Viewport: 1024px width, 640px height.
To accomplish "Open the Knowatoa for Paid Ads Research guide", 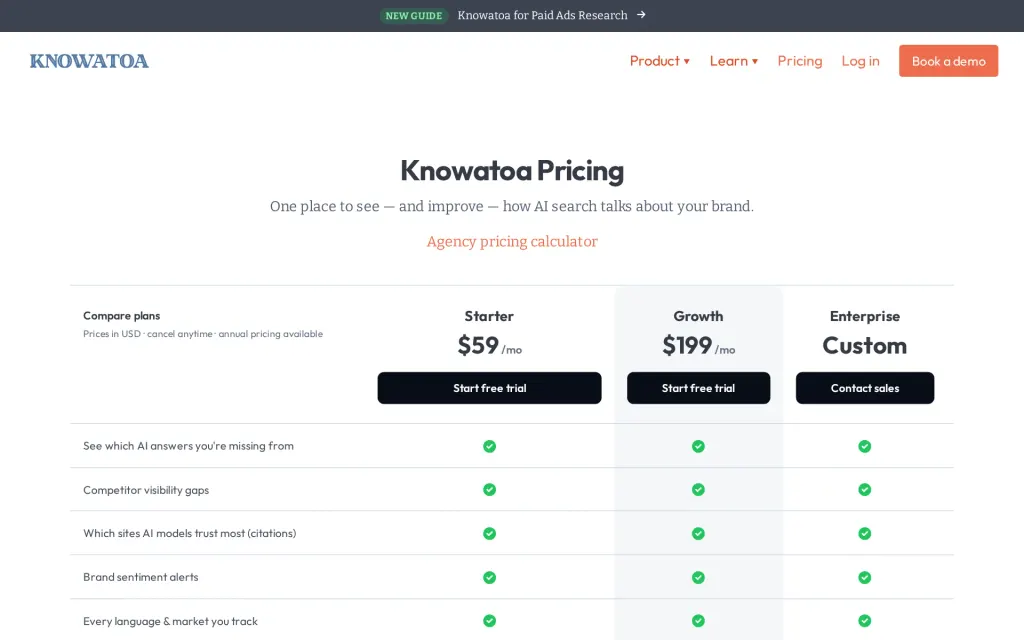I will (542, 15).
